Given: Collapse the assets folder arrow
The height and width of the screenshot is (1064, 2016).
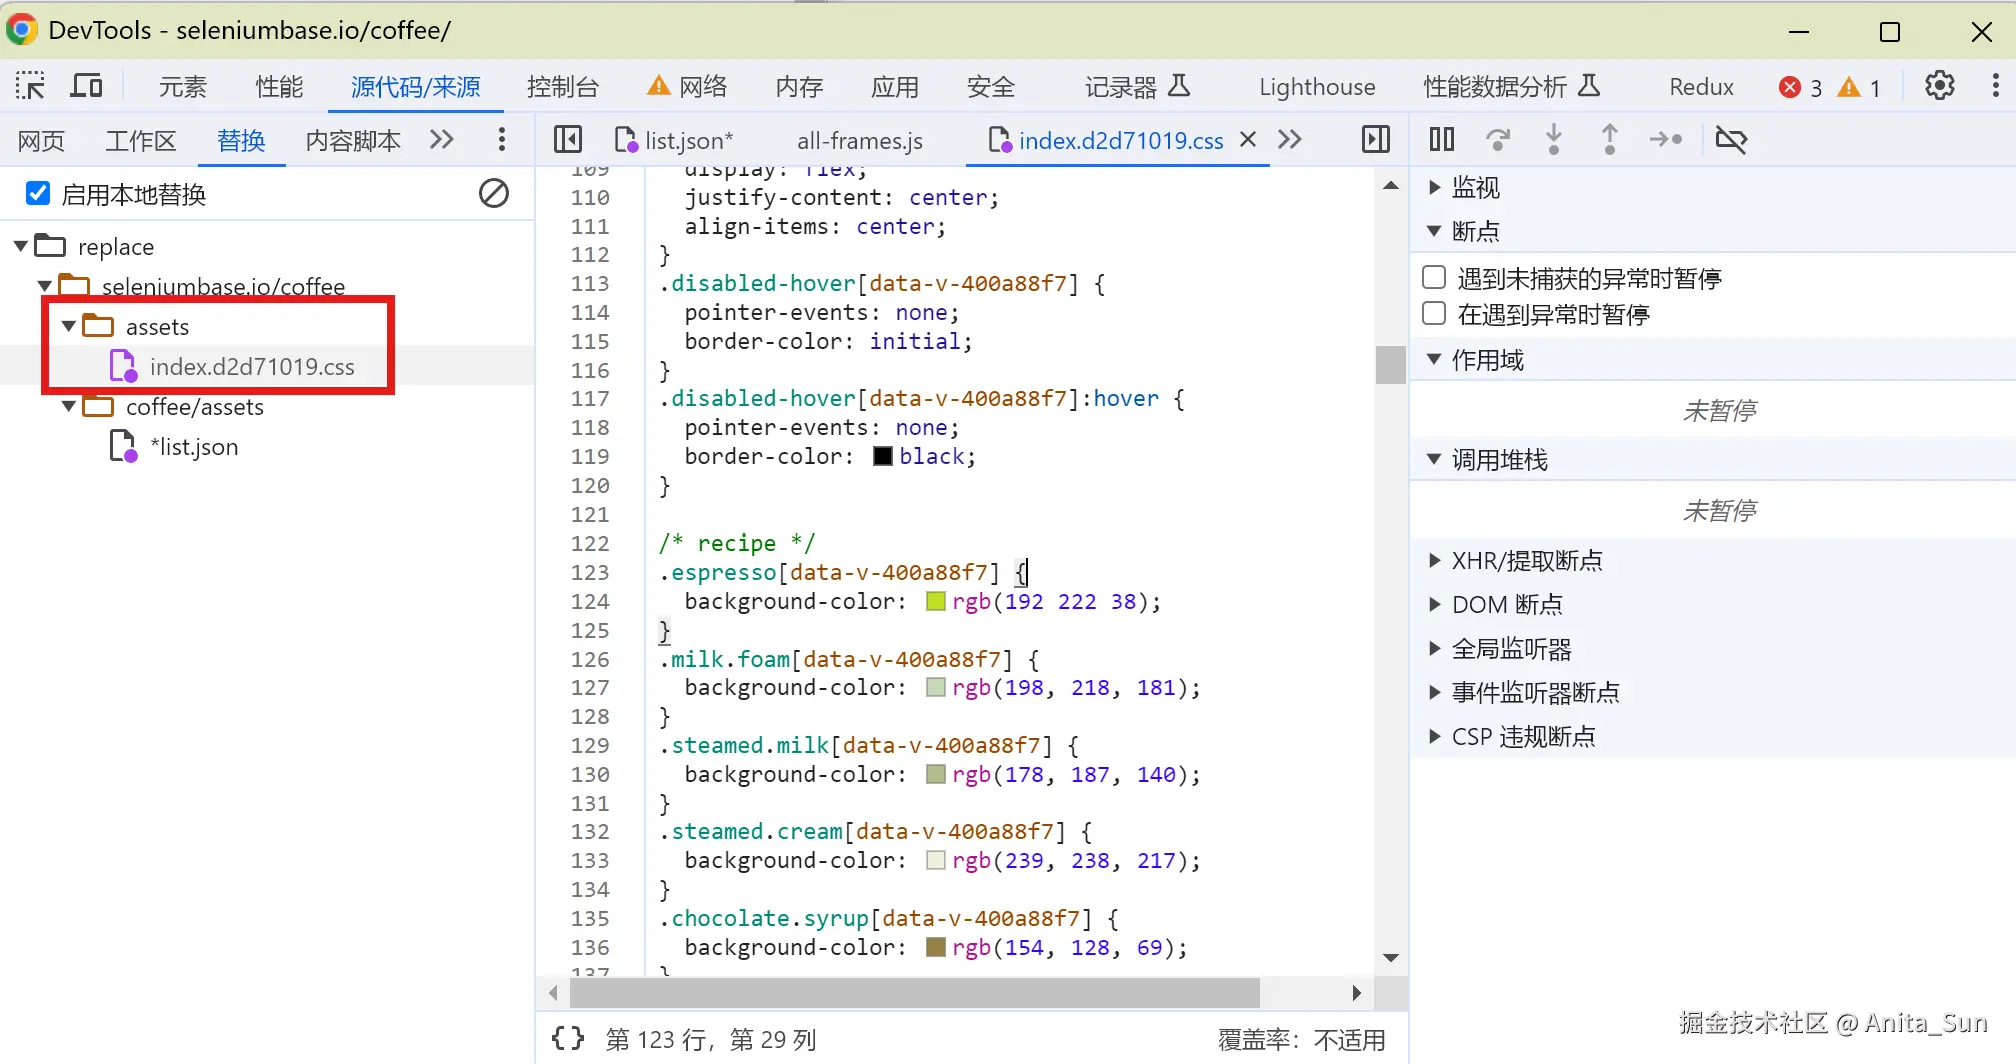Looking at the screenshot, I should [68, 326].
